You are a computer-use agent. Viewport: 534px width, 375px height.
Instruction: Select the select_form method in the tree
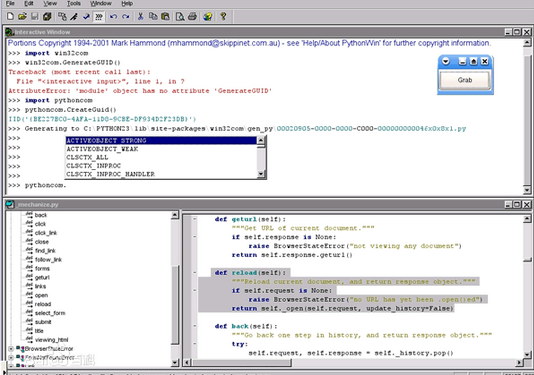point(50,313)
